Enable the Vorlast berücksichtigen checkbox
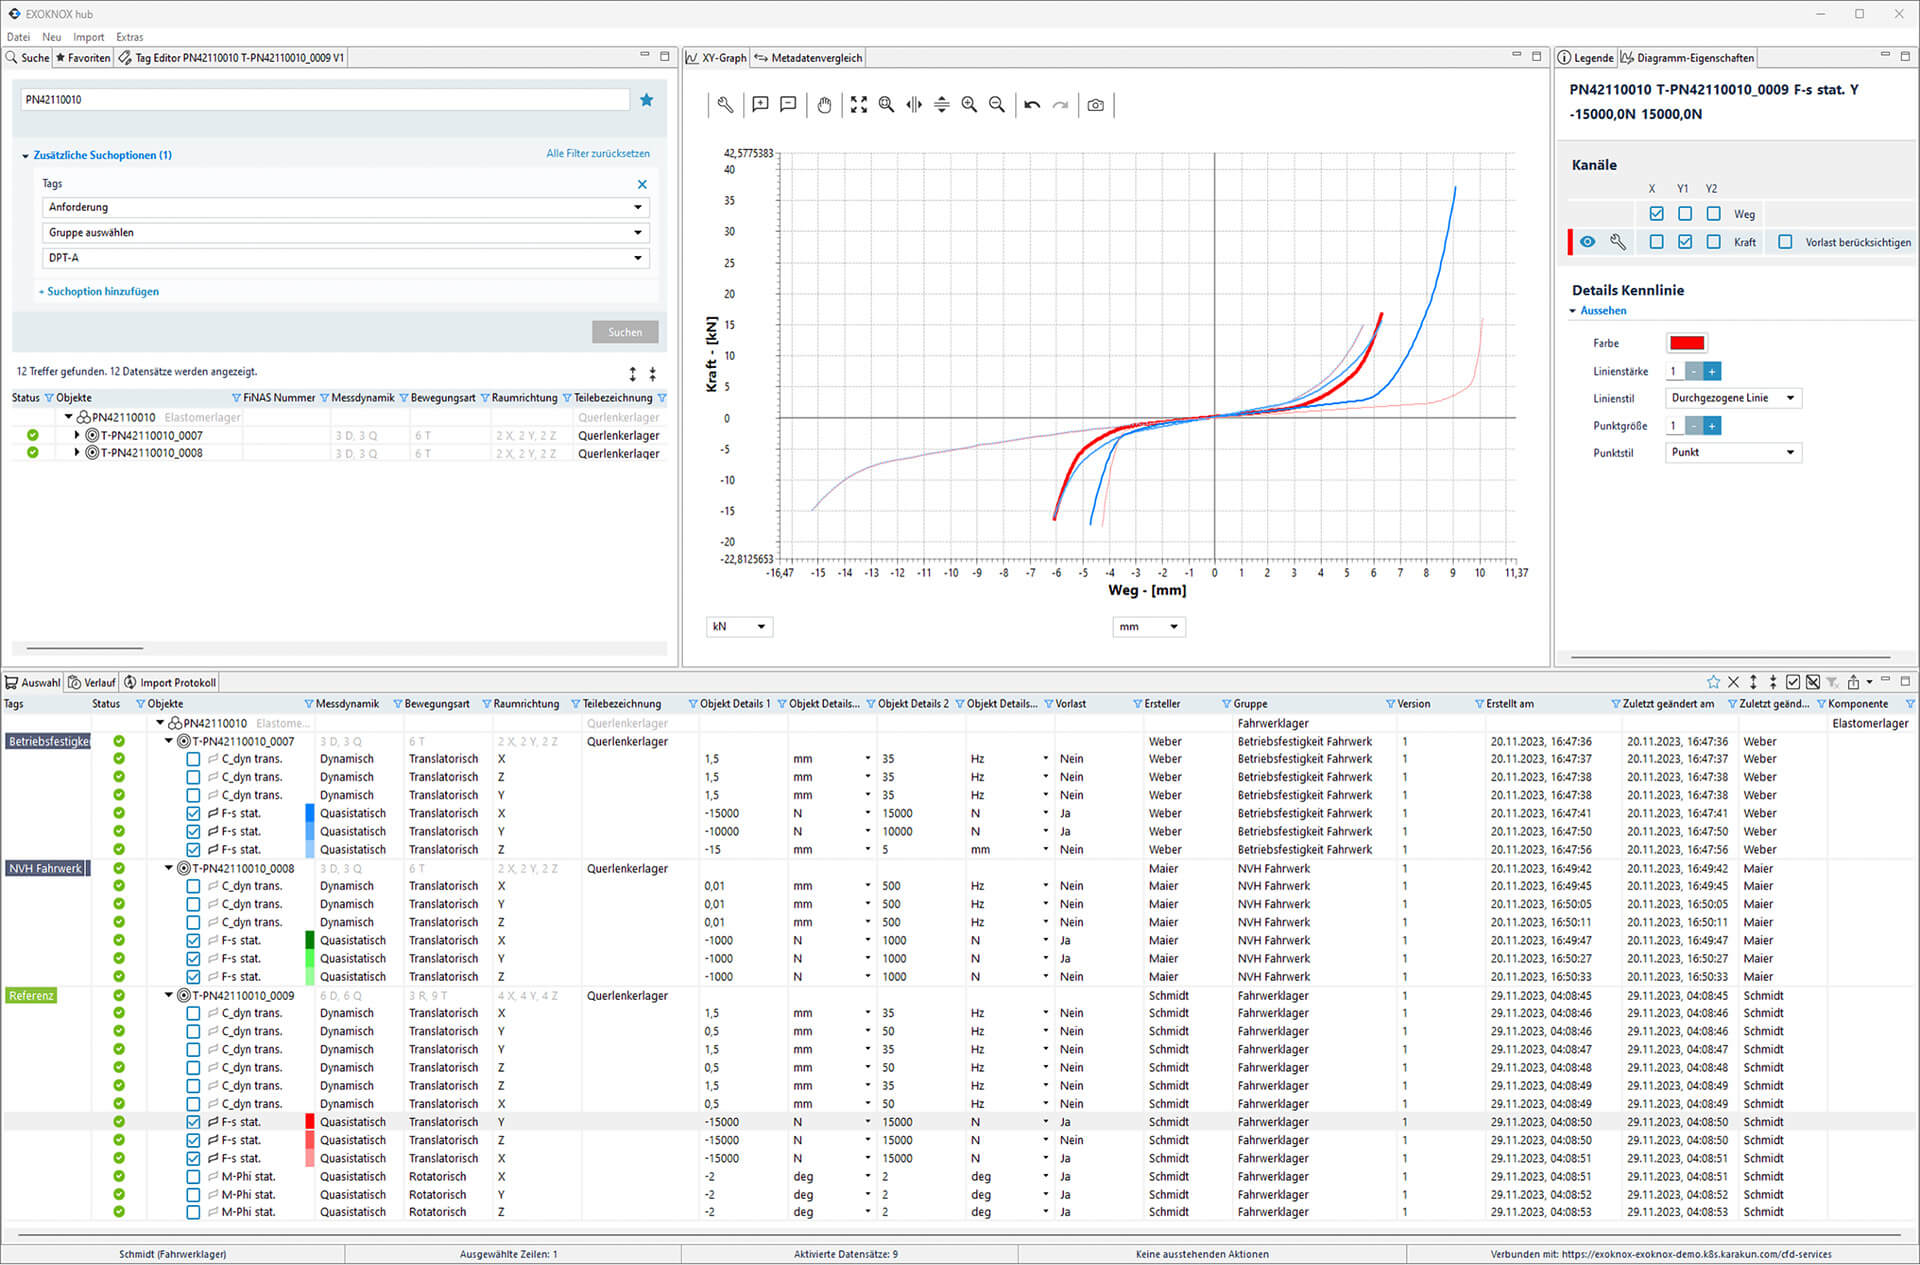Image resolution: width=1920 pixels, height=1265 pixels. click(x=1786, y=241)
